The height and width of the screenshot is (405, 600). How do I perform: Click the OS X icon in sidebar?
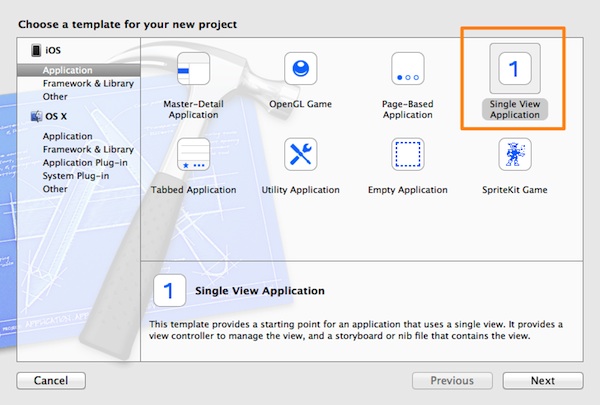coord(36,116)
